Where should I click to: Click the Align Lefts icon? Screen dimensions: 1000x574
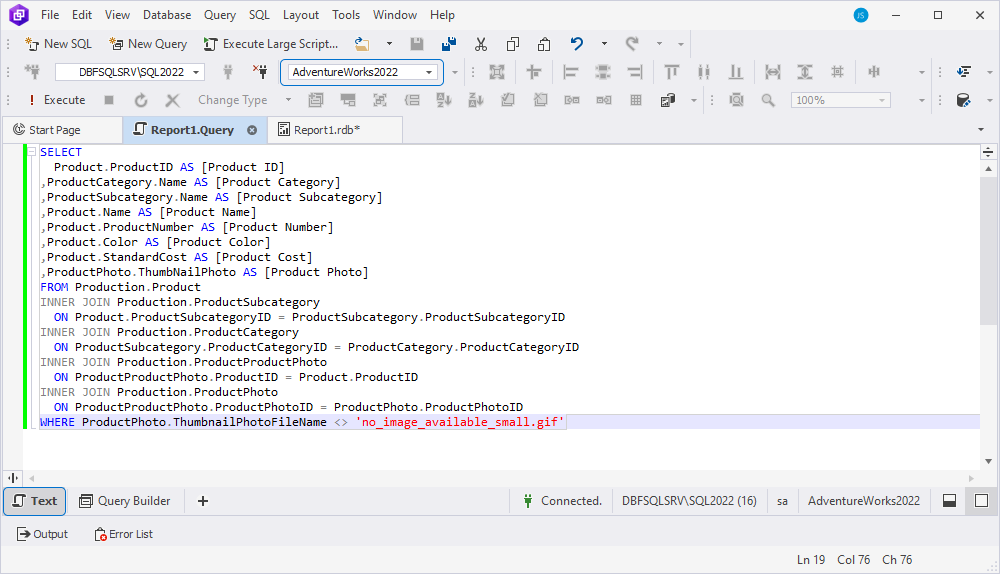pyautogui.click(x=571, y=72)
